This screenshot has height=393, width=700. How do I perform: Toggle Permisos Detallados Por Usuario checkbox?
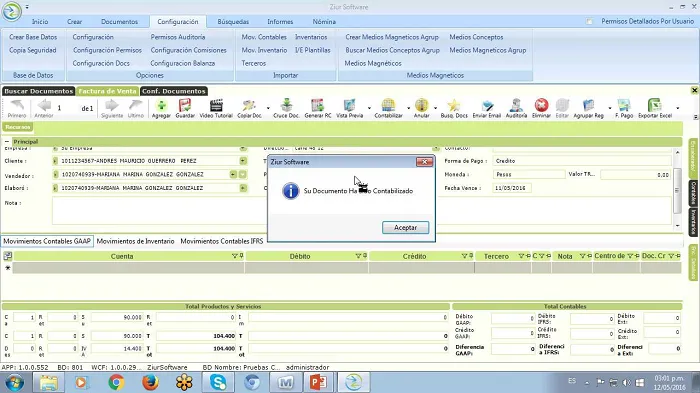tap(589, 21)
